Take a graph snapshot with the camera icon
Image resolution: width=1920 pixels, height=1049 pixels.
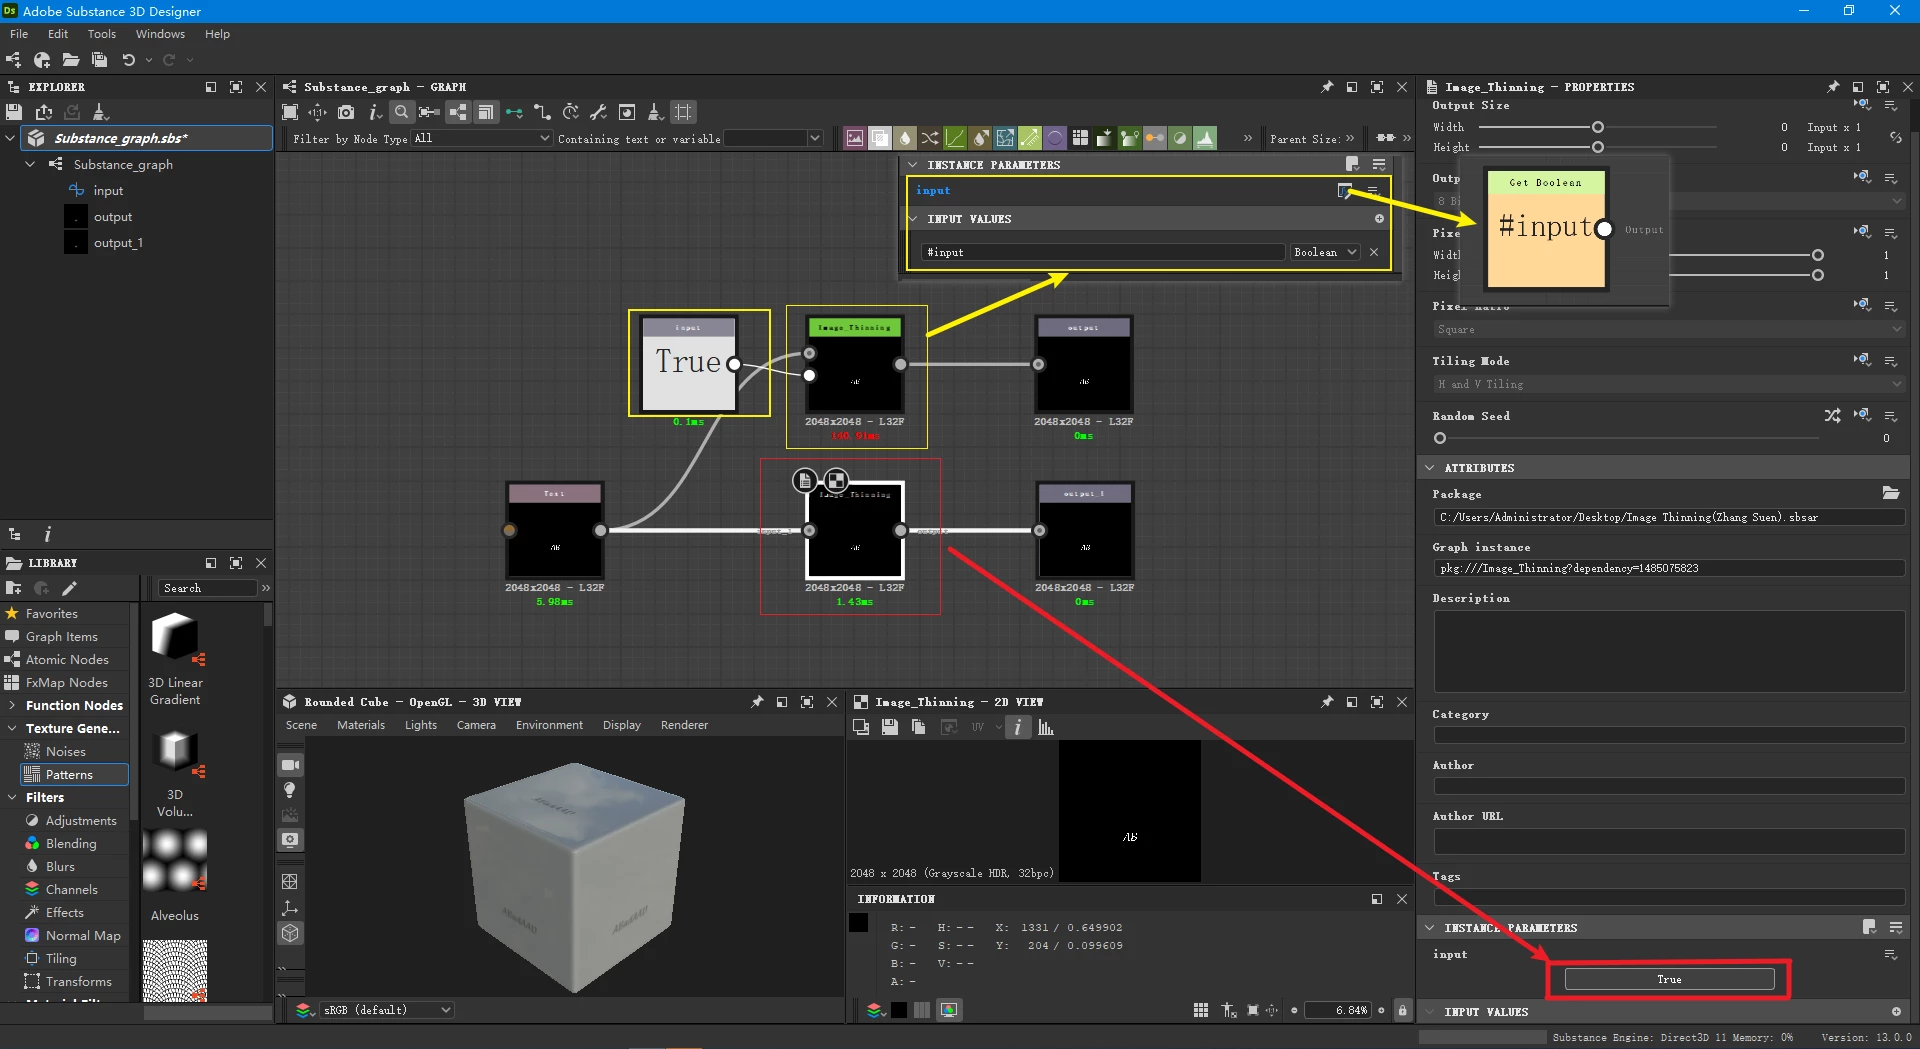click(346, 112)
